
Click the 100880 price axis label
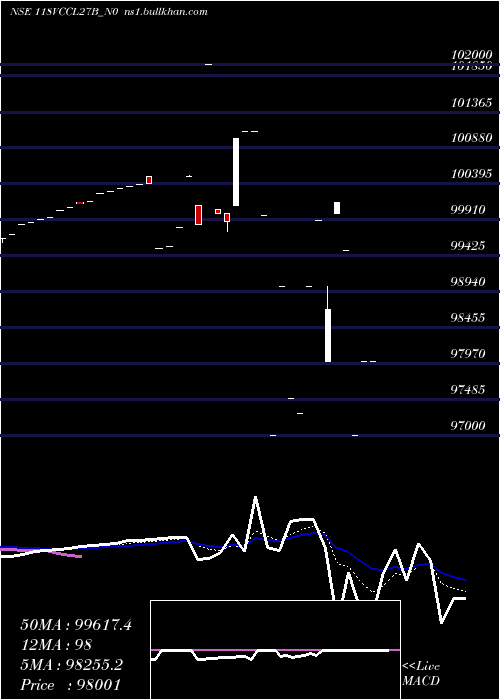[471, 138]
